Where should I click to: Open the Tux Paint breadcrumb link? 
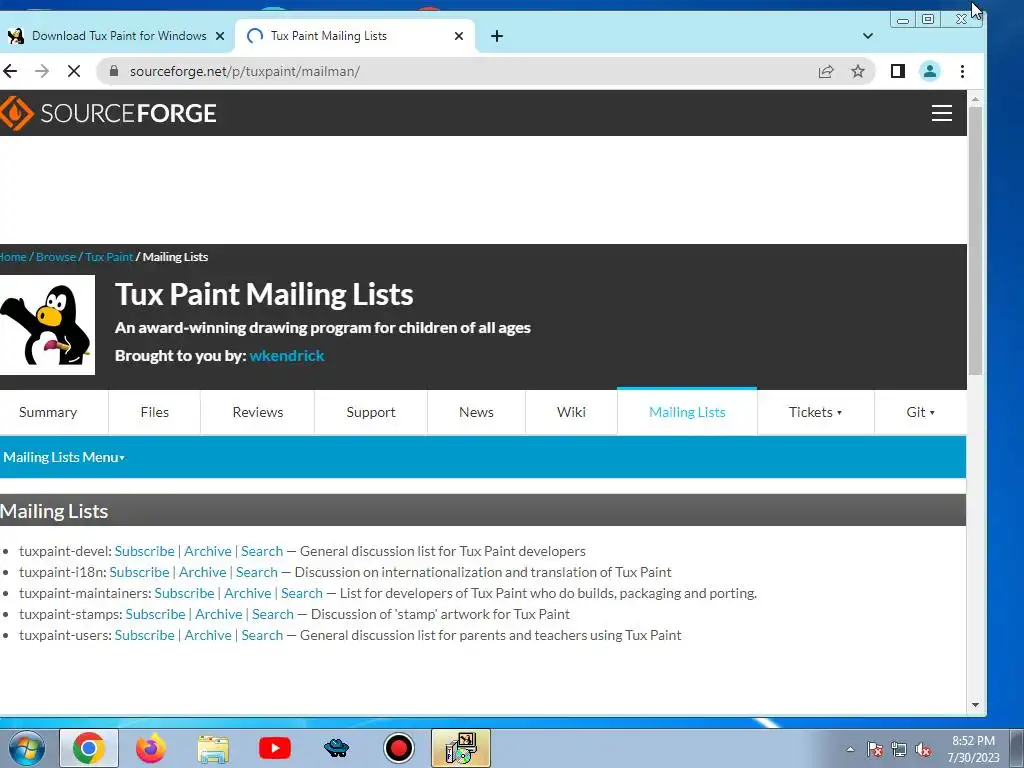[x=109, y=257]
